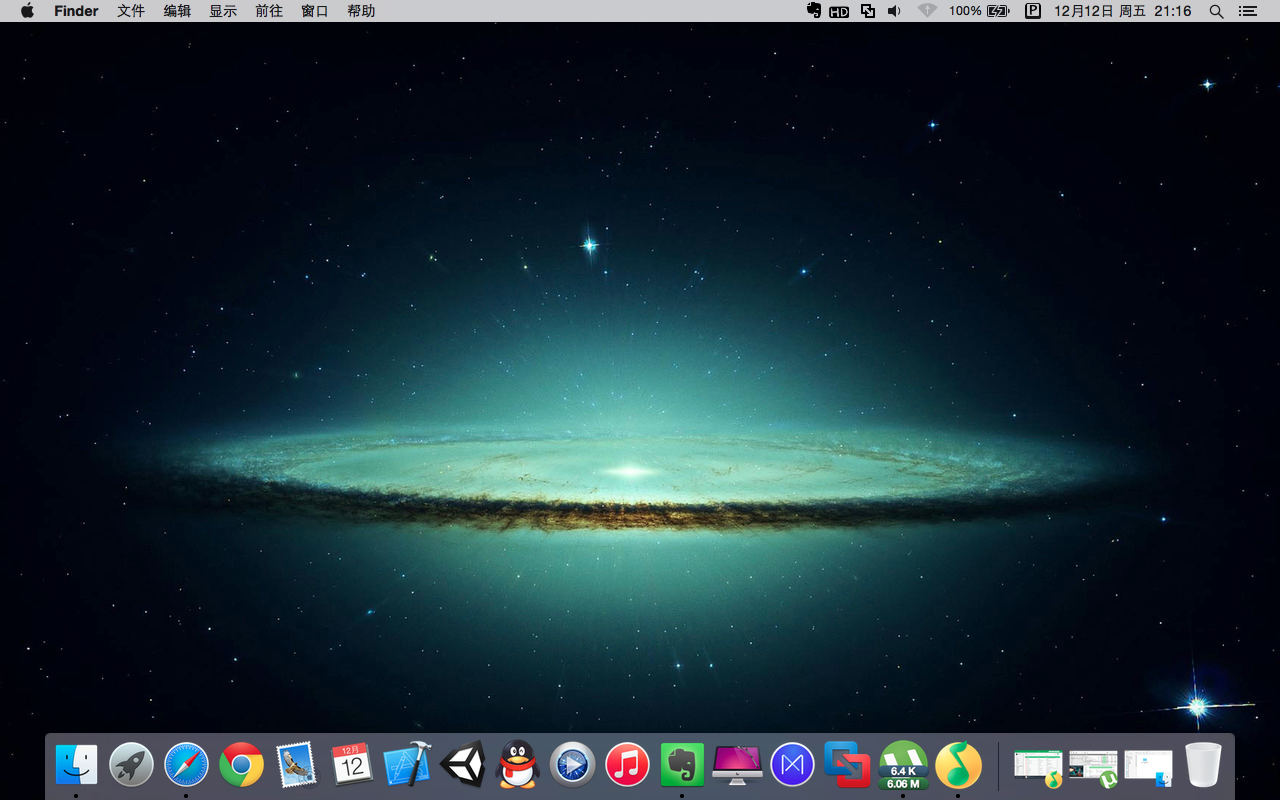1280x800 pixels.
Task: Click the overlapping squares menu bar icon
Action: pos(867,11)
